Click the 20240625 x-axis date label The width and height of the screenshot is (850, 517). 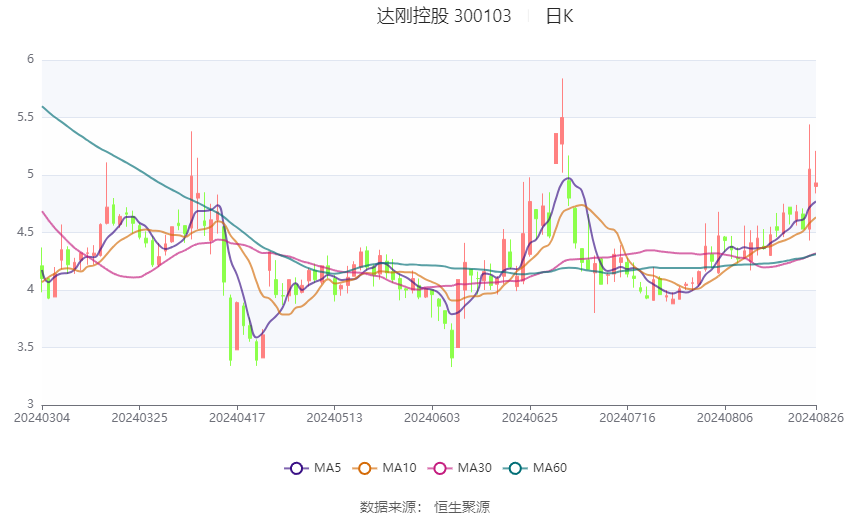click(530, 418)
